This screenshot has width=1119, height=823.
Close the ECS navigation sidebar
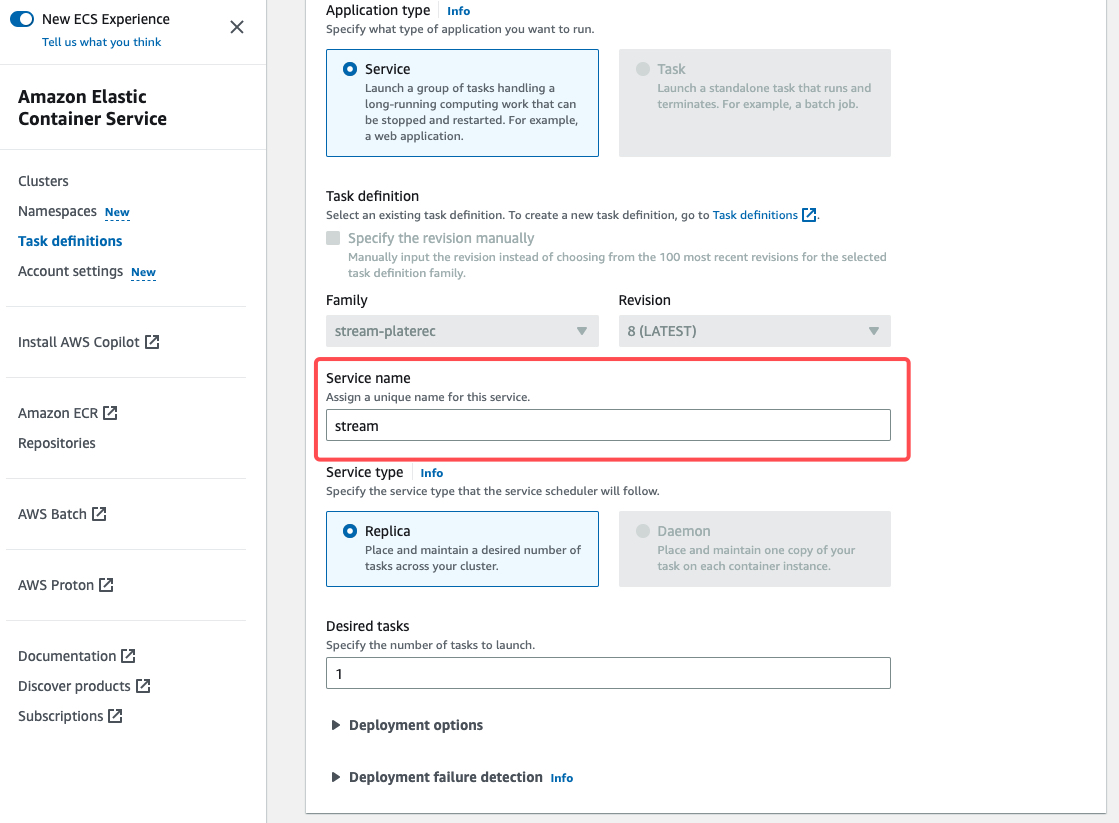pyautogui.click(x=237, y=27)
